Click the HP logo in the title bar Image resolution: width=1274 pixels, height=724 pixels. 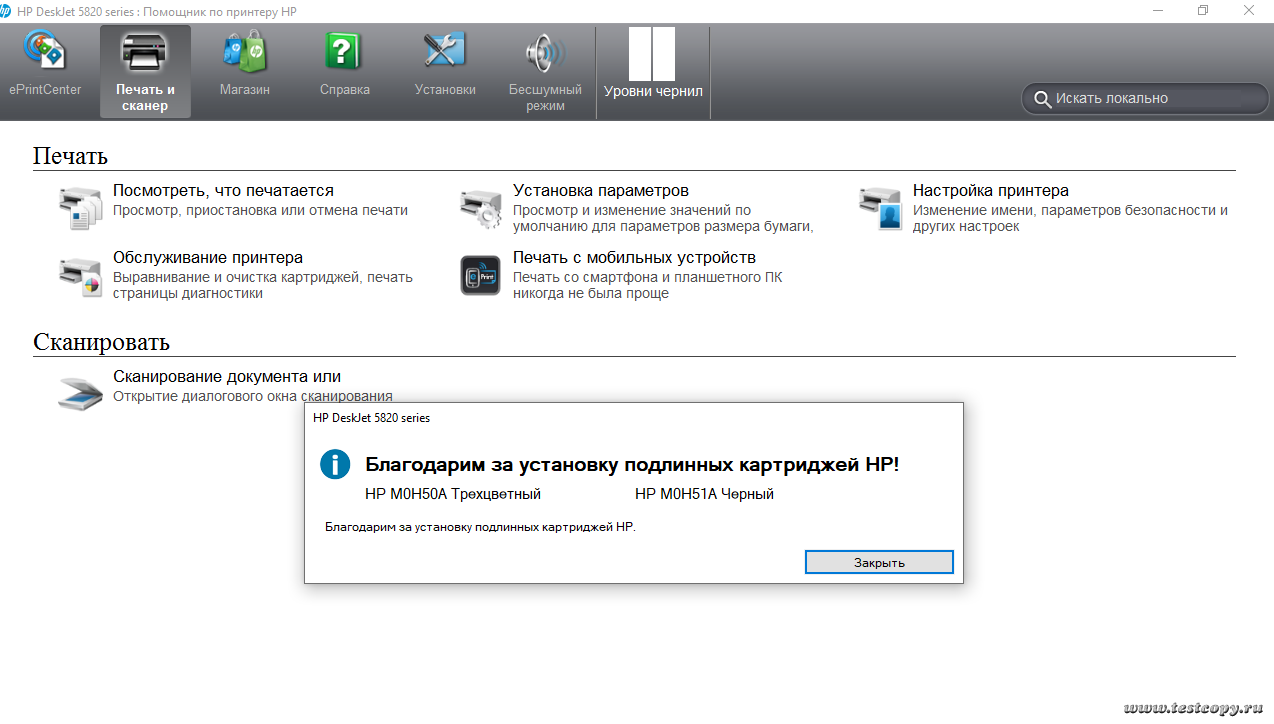(6, 11)
